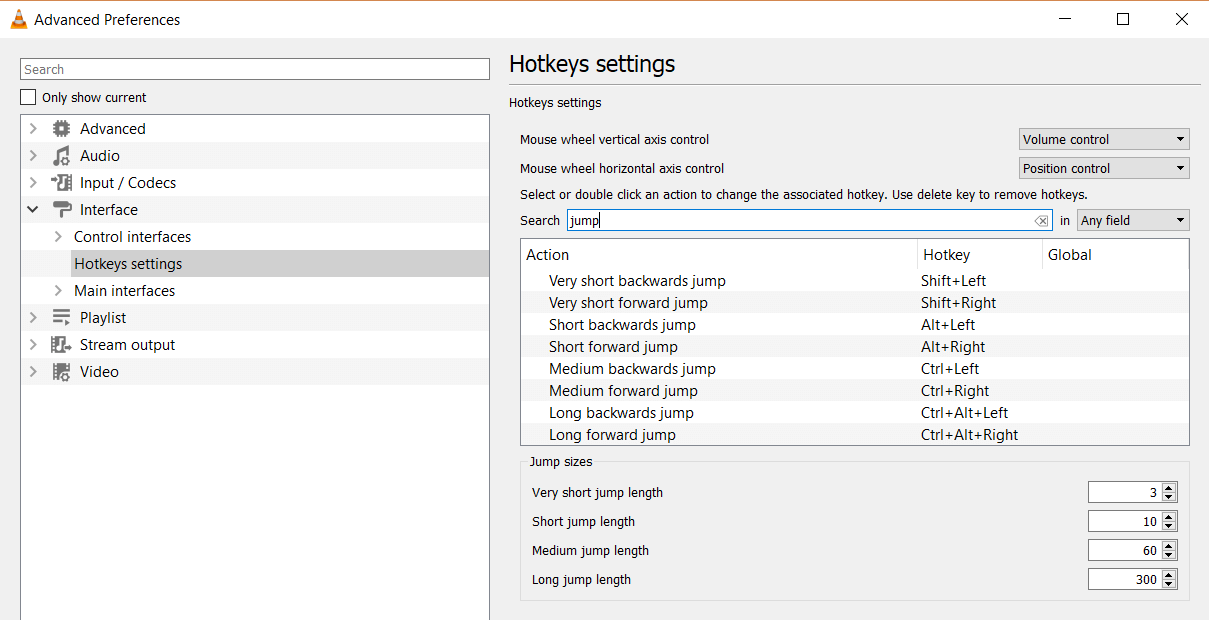Expand the Control interfaces tree node
Screen dimensions: 1209x620
tap(58, 237)
